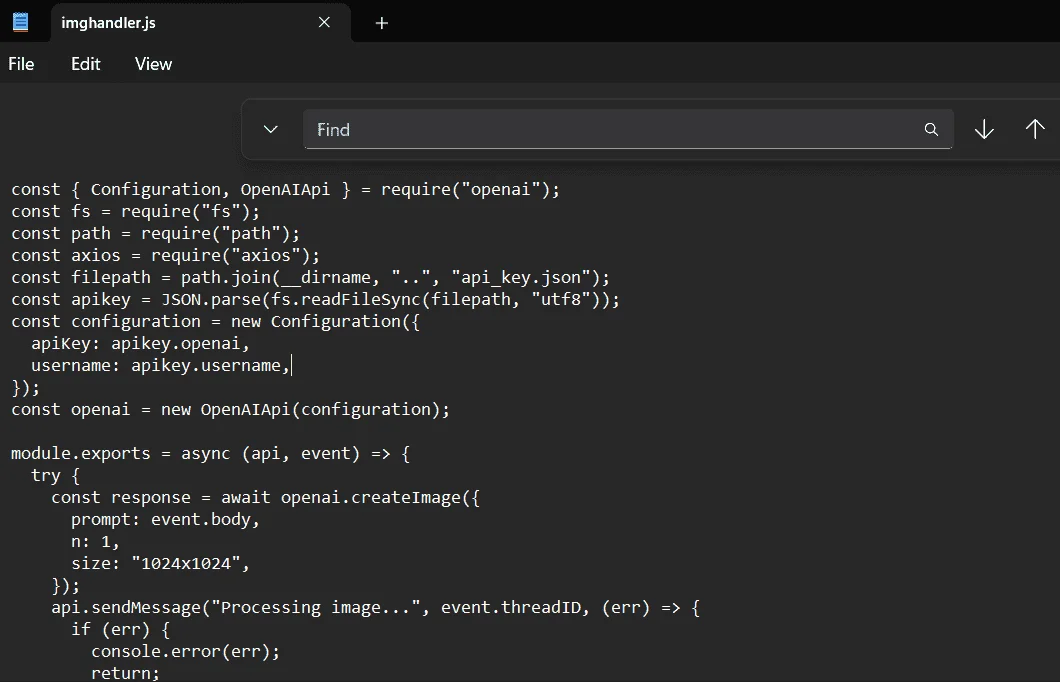
Task: Click the 'return;' line
Action: click(x=125, y=673)
